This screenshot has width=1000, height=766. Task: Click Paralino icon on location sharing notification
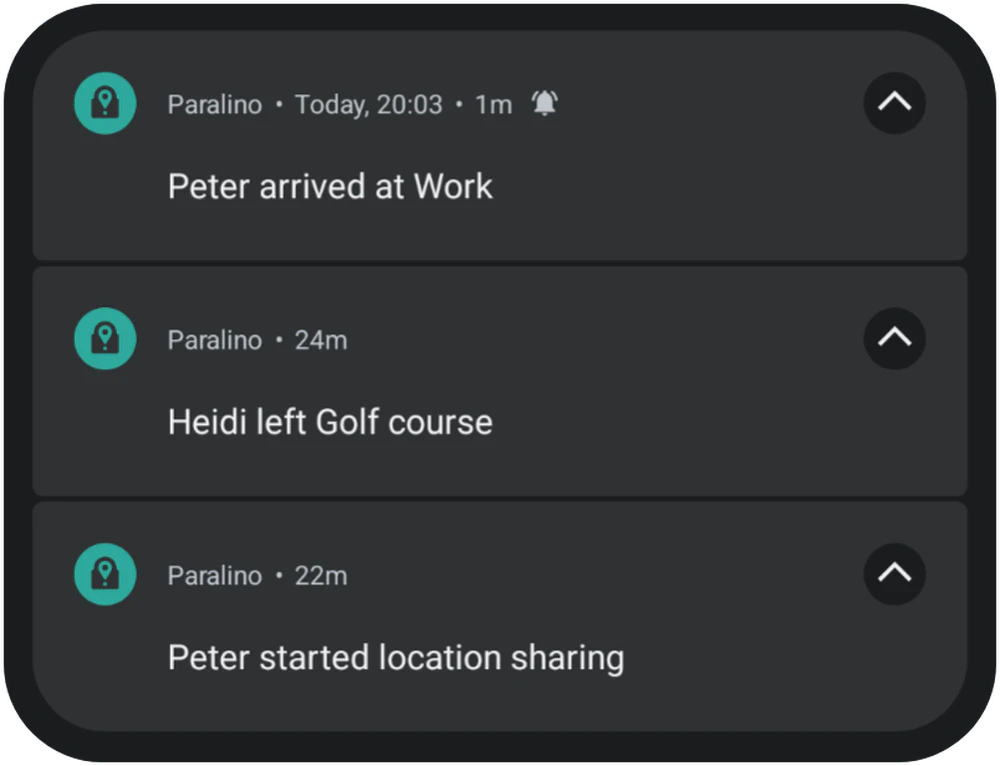click(105, 574)
